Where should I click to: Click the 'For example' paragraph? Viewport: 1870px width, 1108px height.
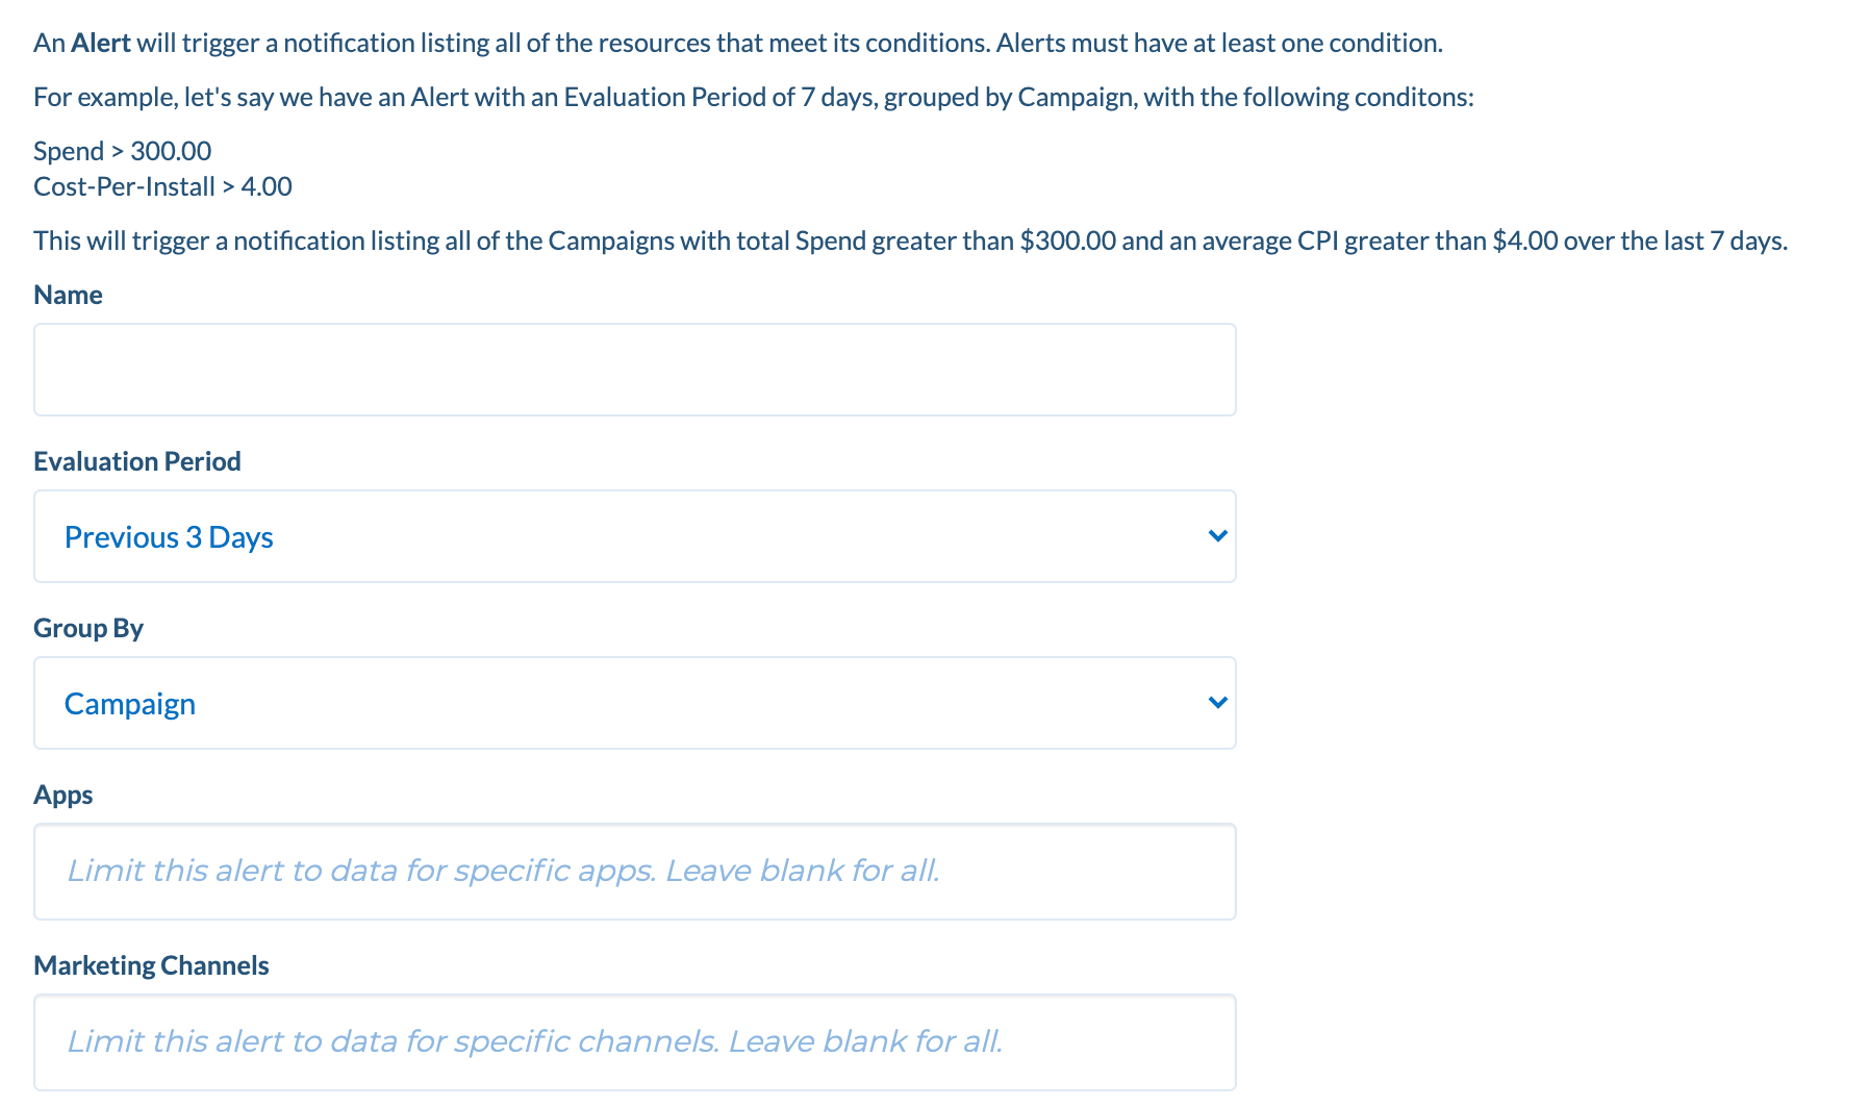754,97
